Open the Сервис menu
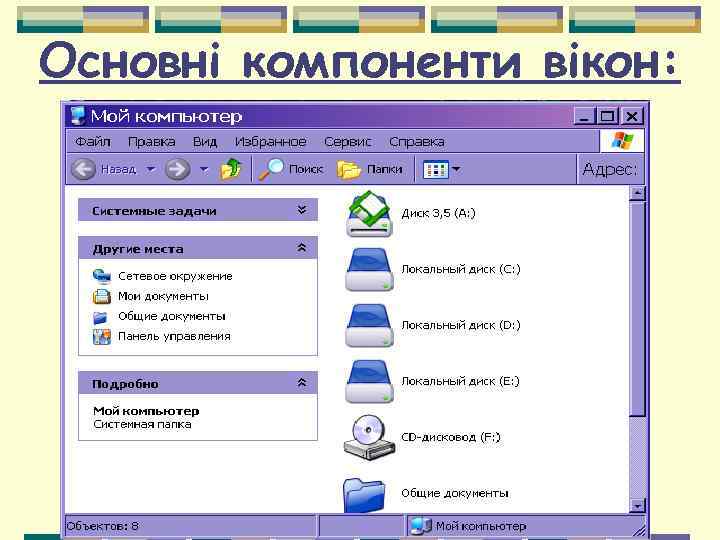The height and width of the screenshot is (540, 720). pyautogui.click(x=348, y=141)
